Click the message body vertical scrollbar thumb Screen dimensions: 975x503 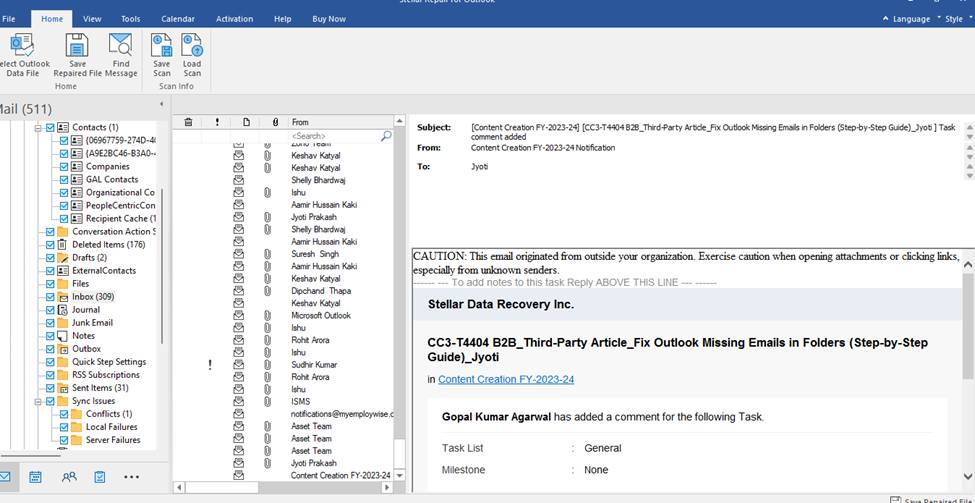coord(968,324)
